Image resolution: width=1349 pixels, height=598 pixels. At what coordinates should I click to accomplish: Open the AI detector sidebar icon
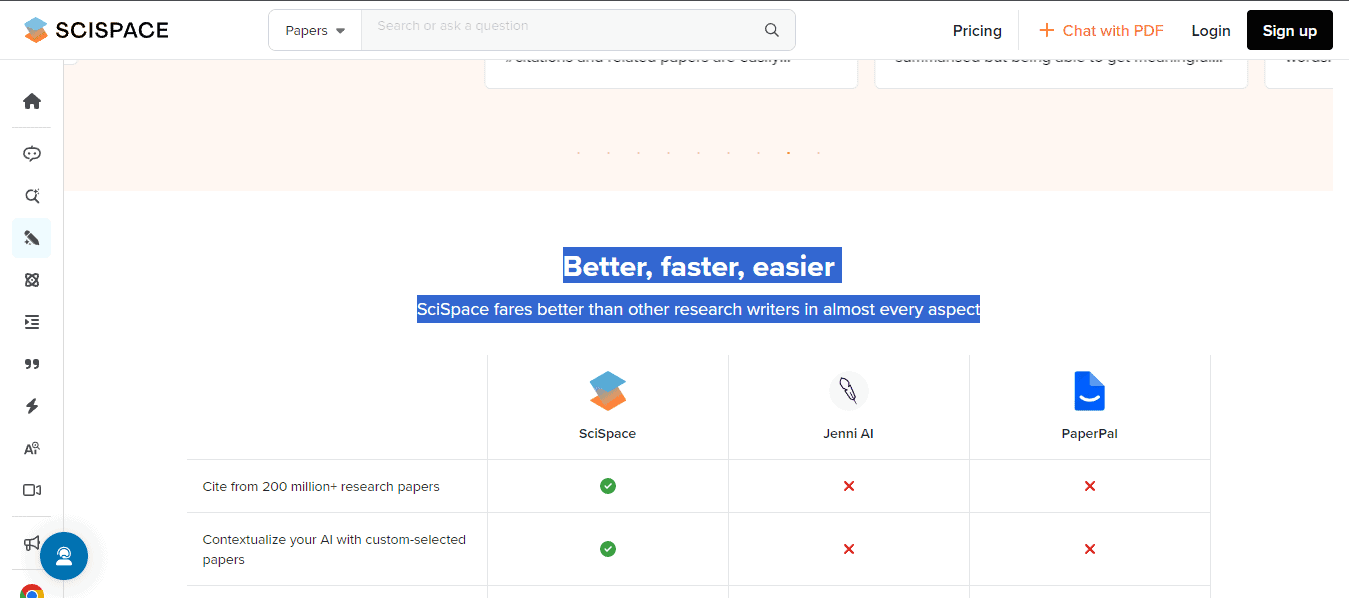coord(32,448)
